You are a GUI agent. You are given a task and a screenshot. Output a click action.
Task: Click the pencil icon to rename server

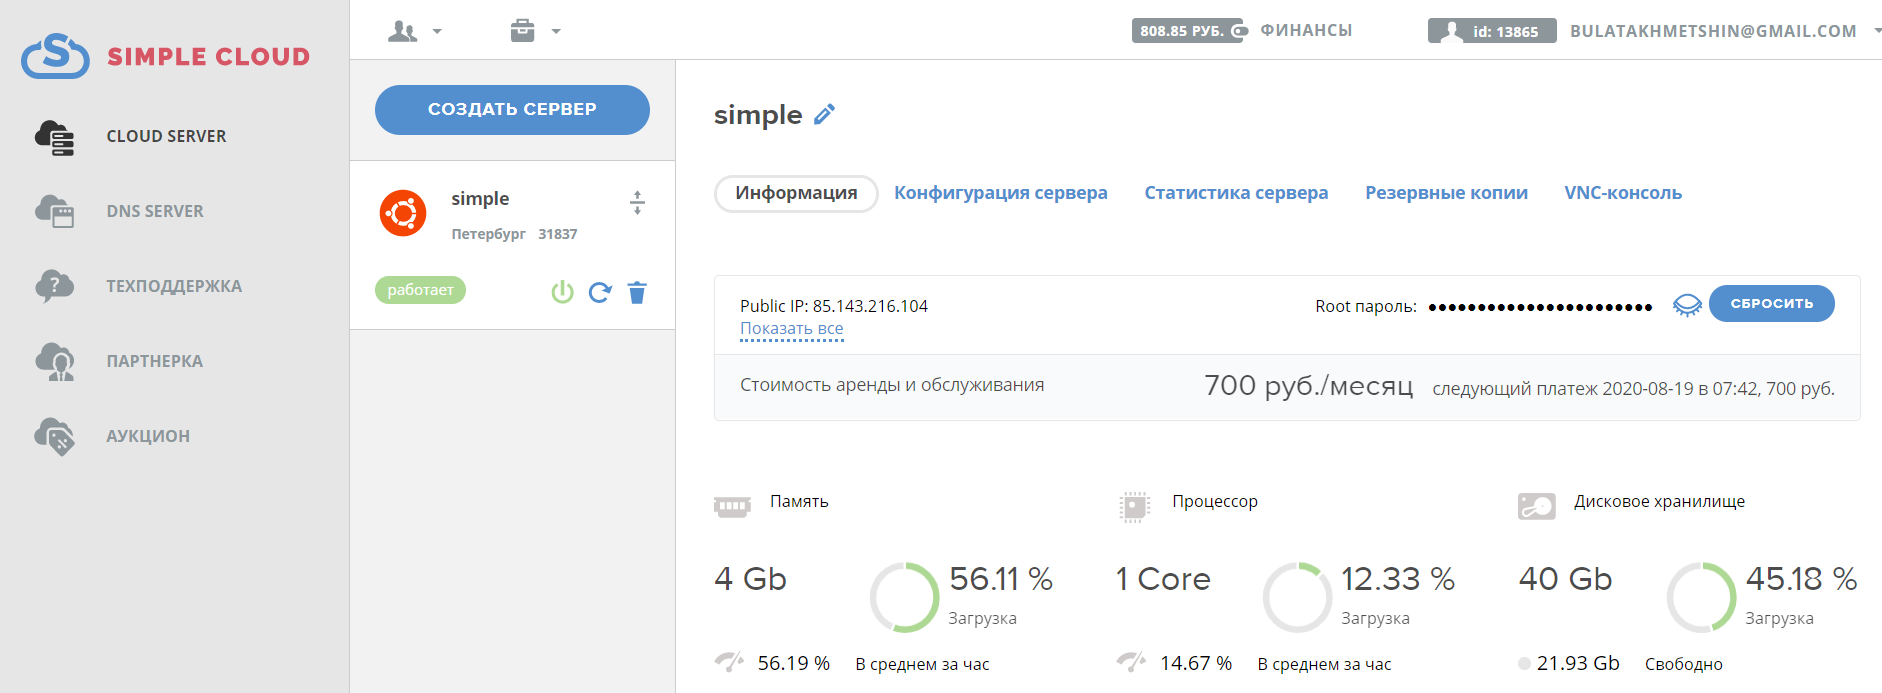824,114
